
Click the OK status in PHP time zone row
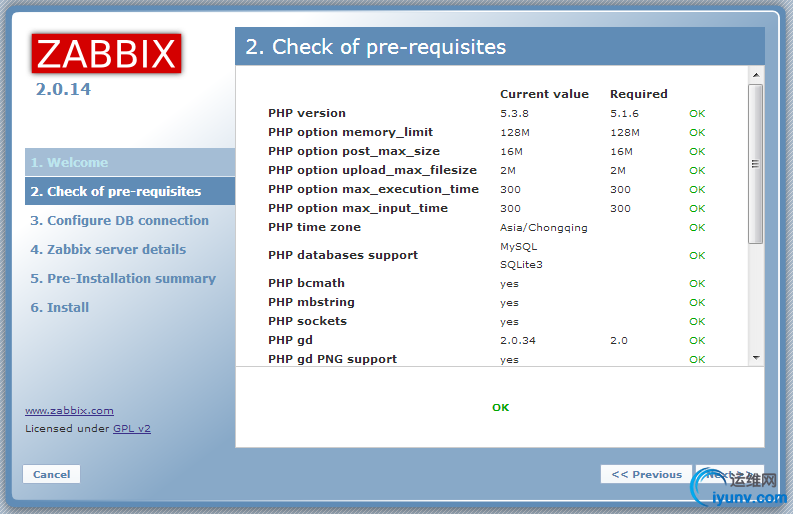(x=697, y=228)
